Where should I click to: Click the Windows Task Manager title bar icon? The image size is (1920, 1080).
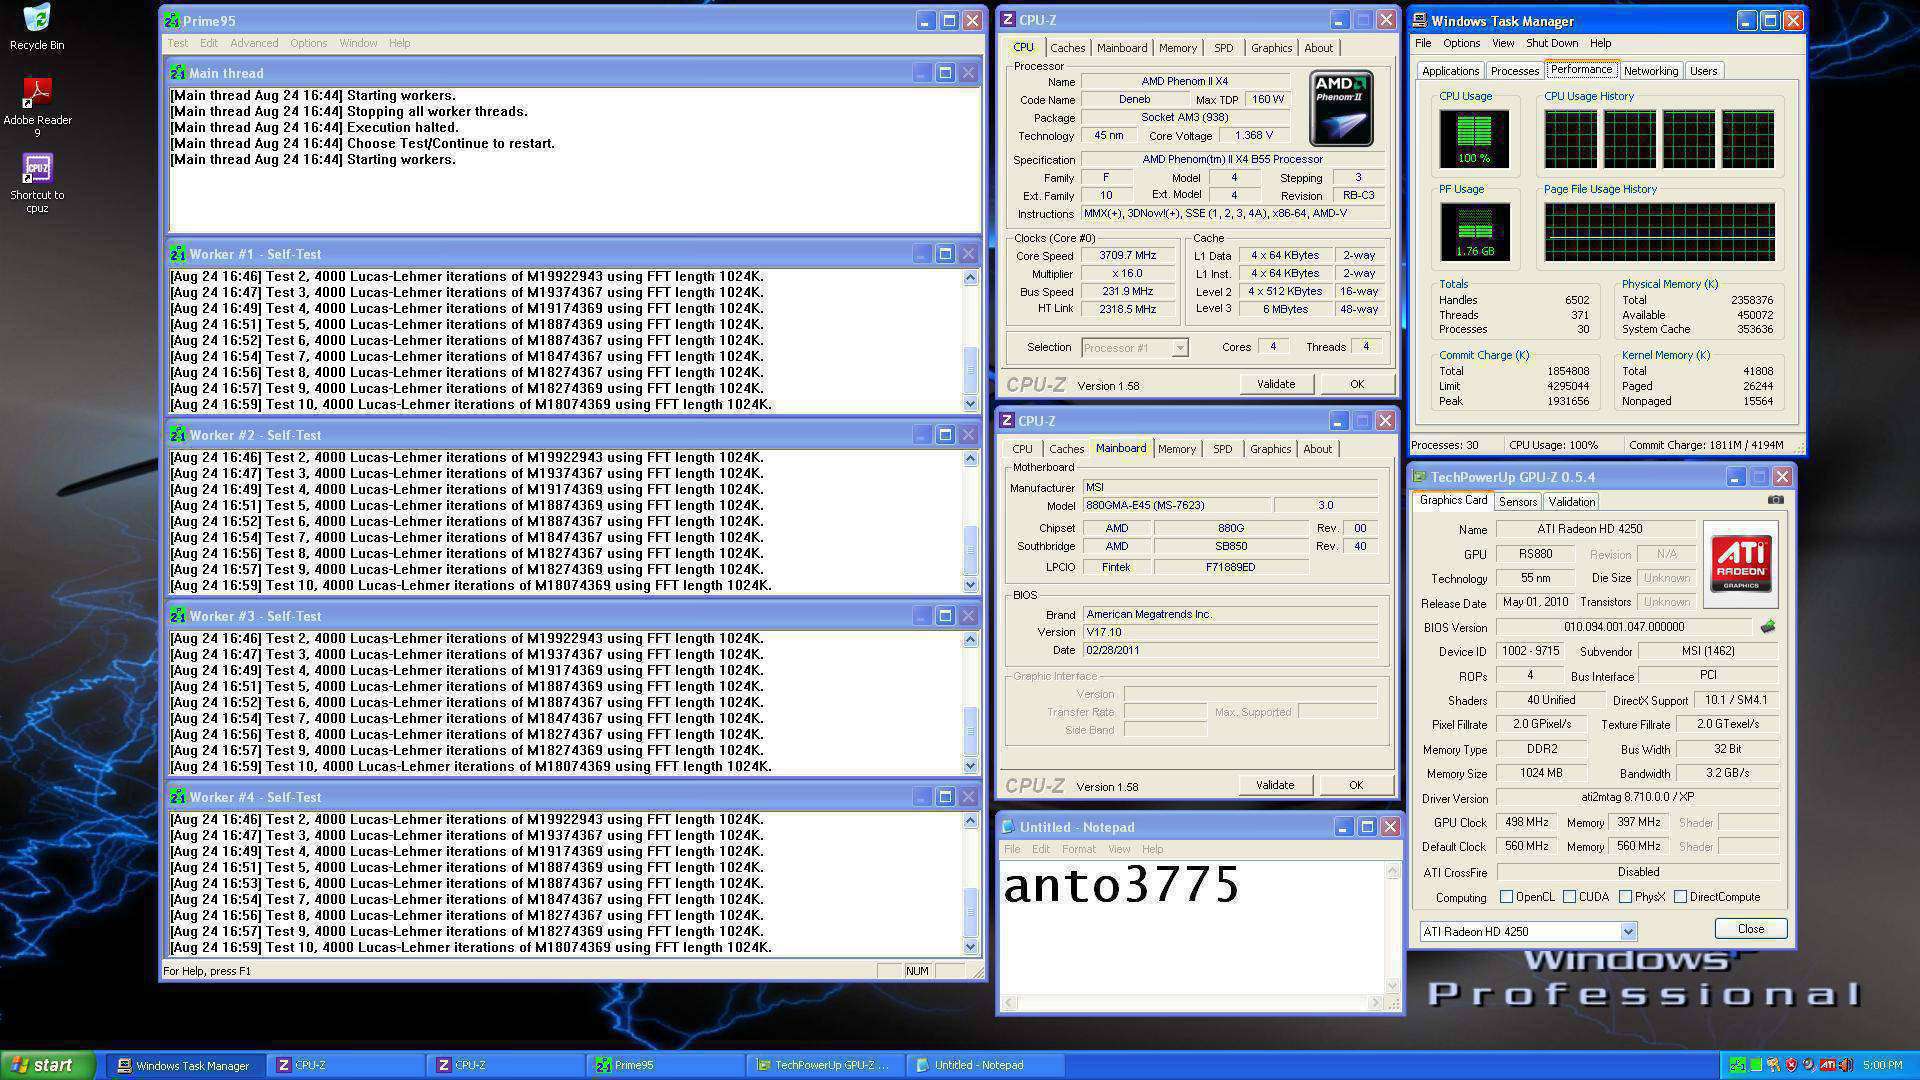point(1420,21)
